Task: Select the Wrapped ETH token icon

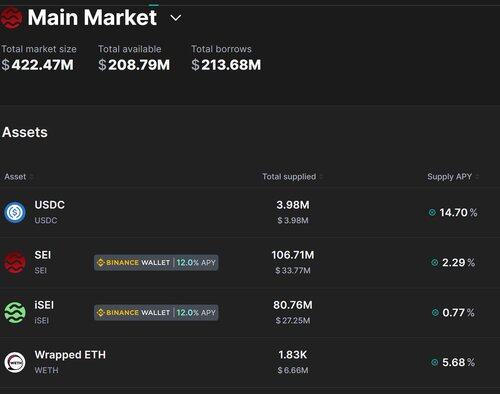Action: [x=15, y=362]
